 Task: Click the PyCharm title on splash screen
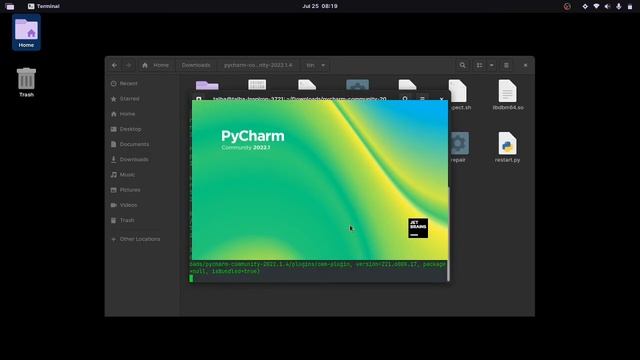253,136
